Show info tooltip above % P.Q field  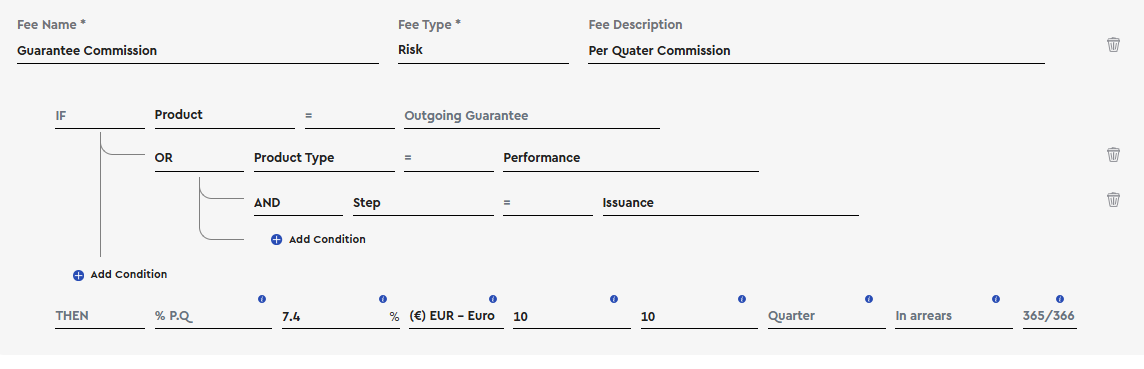pos(262,299)
